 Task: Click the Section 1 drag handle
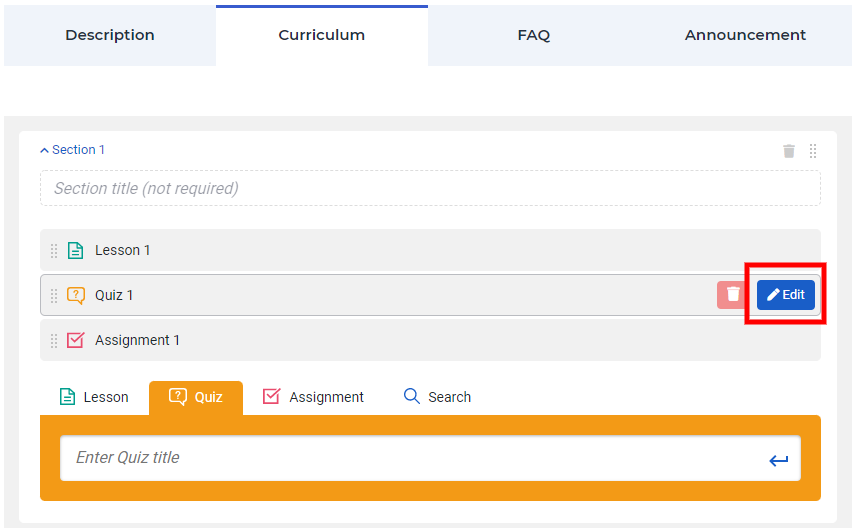pyautogui.click(x=813, y=151)
